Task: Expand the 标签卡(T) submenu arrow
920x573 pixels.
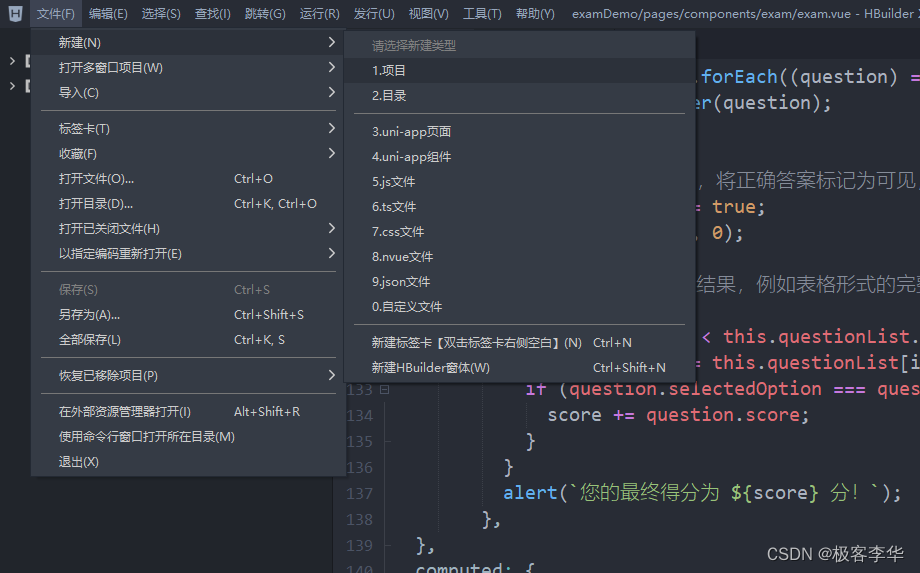Action: click(332, 128)
